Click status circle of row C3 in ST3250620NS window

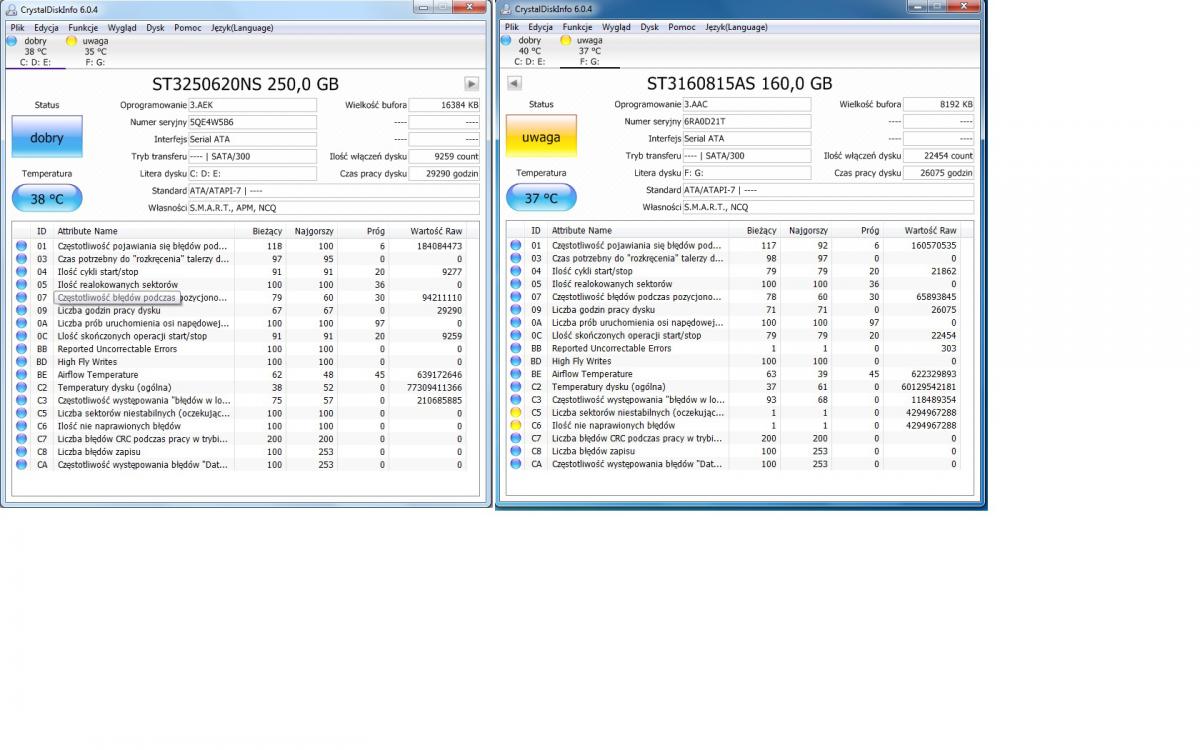pyautogui.click(x=21, y=400)
